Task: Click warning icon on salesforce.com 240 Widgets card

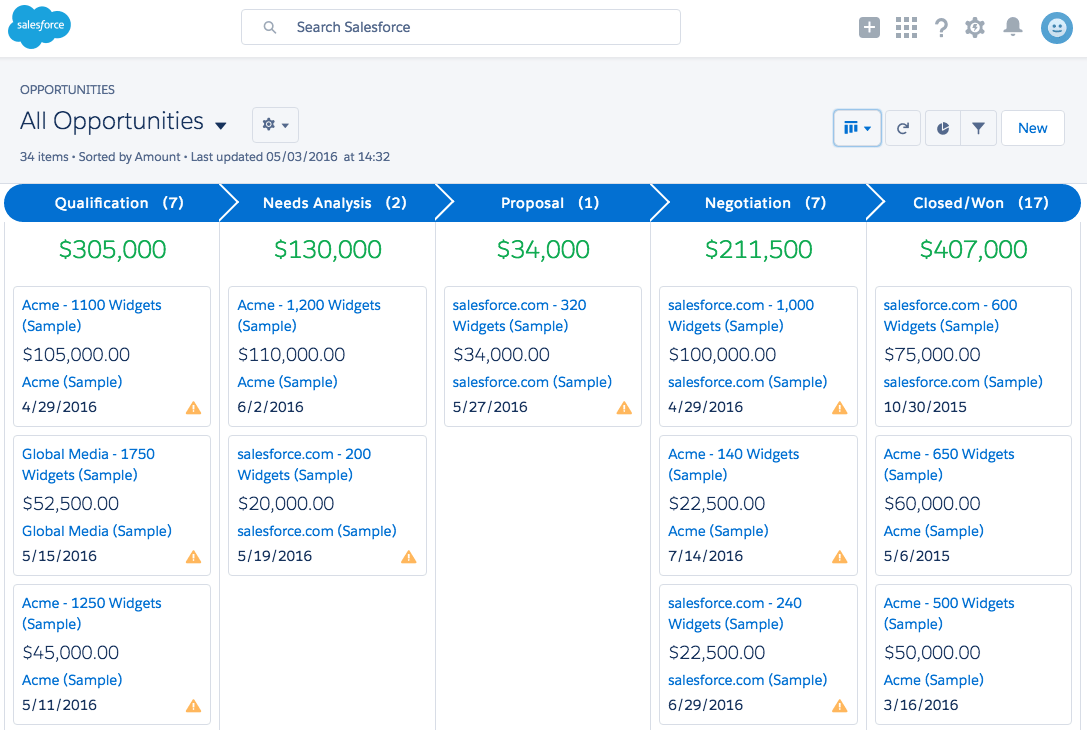Action: pyautogui.click(x=840, y=706)
